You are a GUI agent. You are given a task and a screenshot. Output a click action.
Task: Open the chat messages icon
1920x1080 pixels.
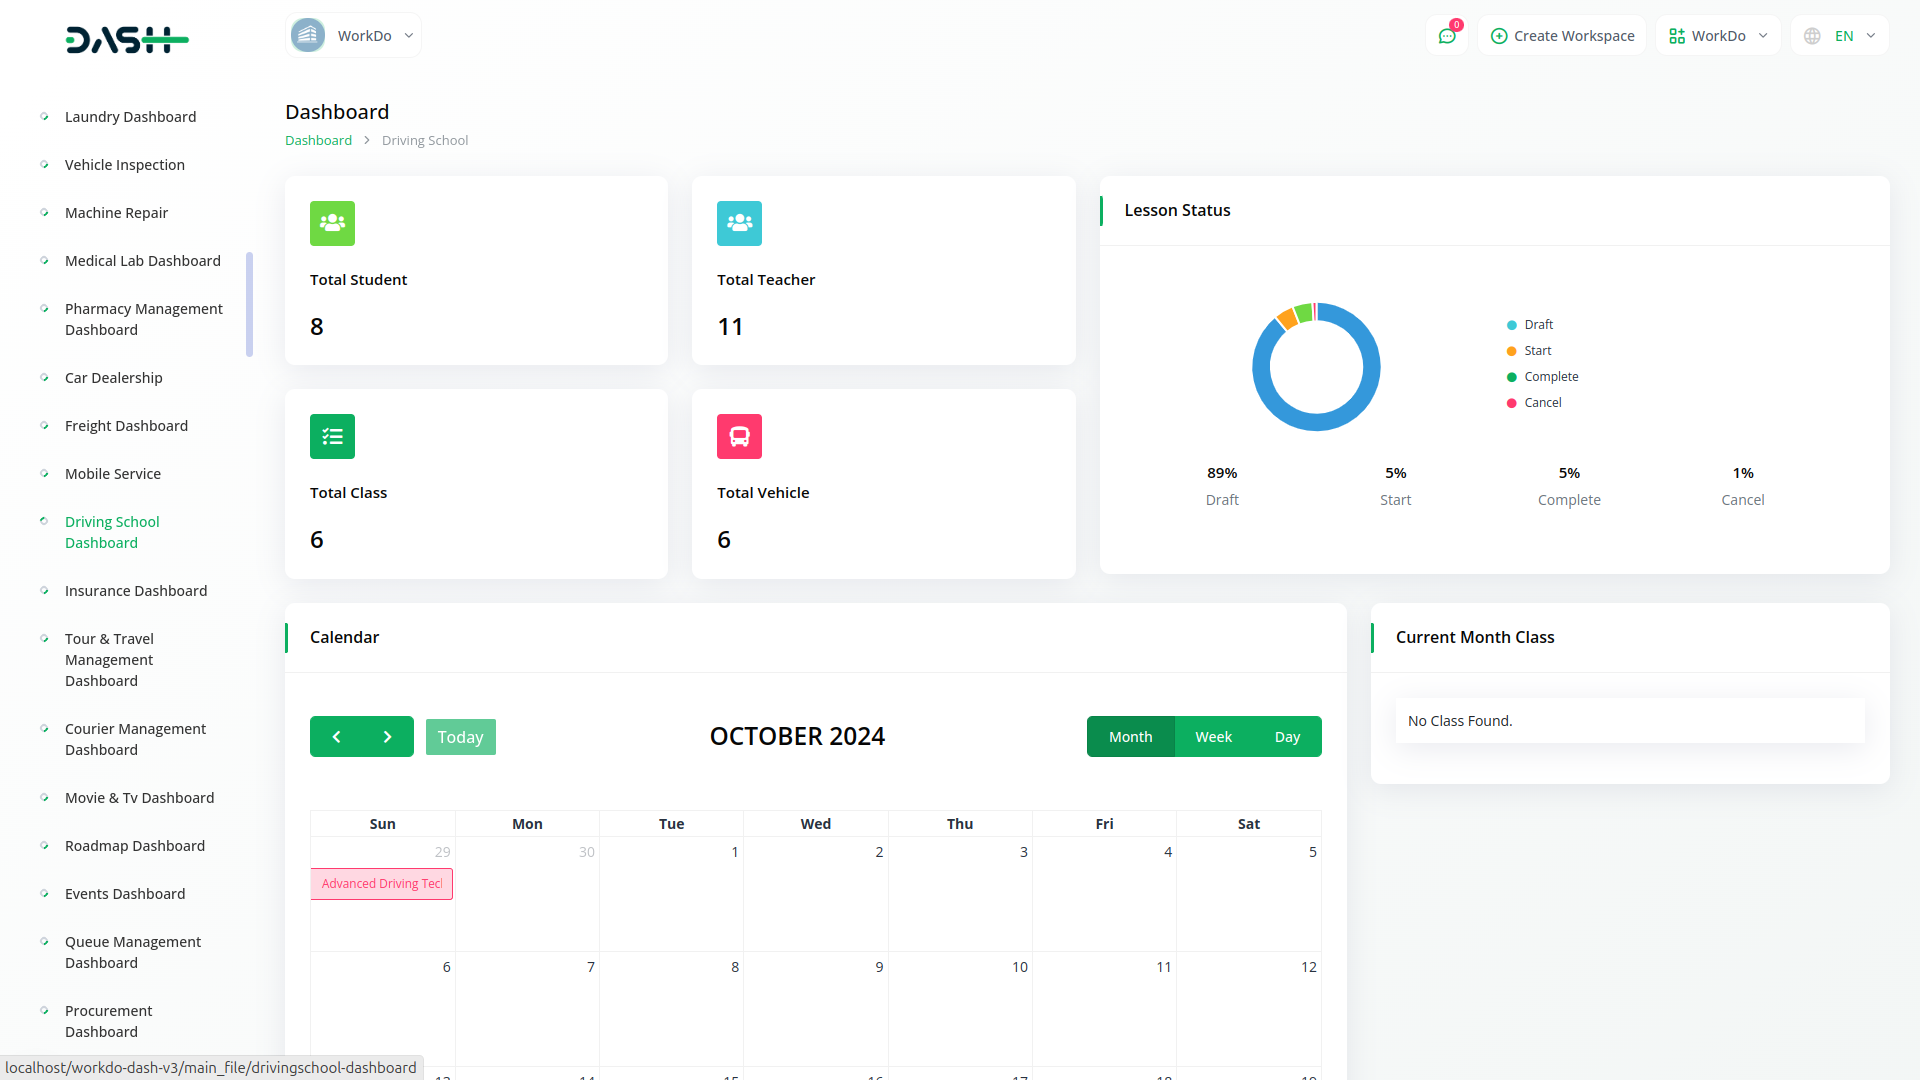click(1446, 36)
